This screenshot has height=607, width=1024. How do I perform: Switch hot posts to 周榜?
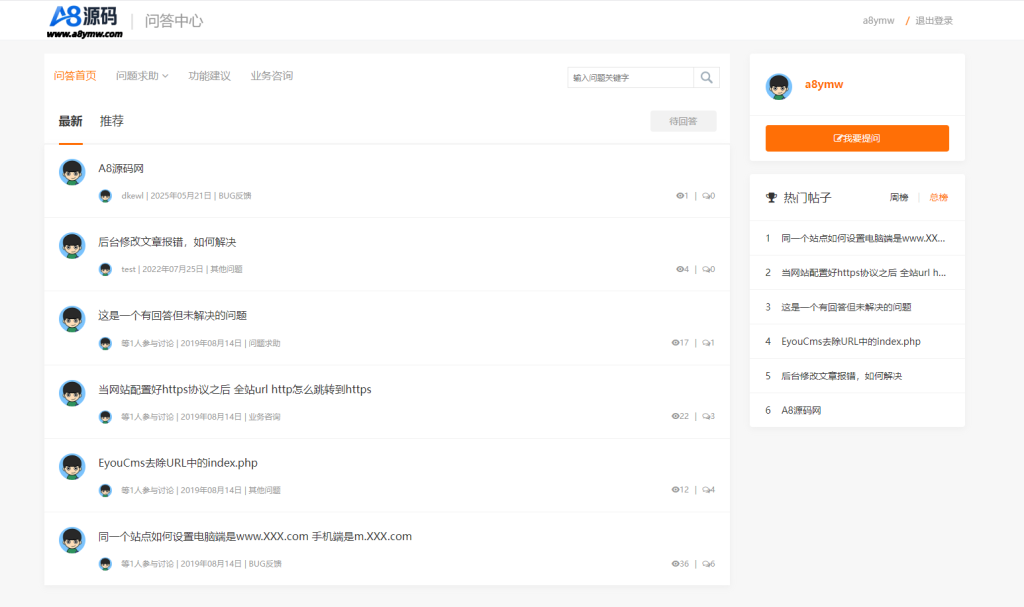pyautogui.click(x=899, y=197)
